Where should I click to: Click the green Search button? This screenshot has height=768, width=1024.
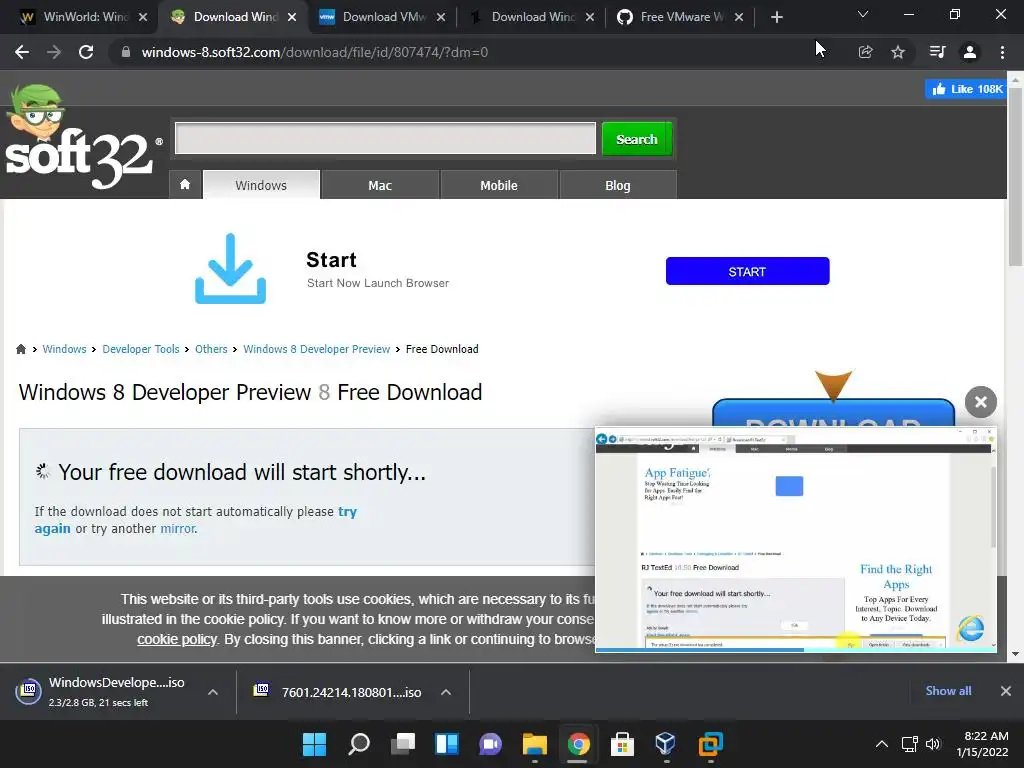click(637, 138)
